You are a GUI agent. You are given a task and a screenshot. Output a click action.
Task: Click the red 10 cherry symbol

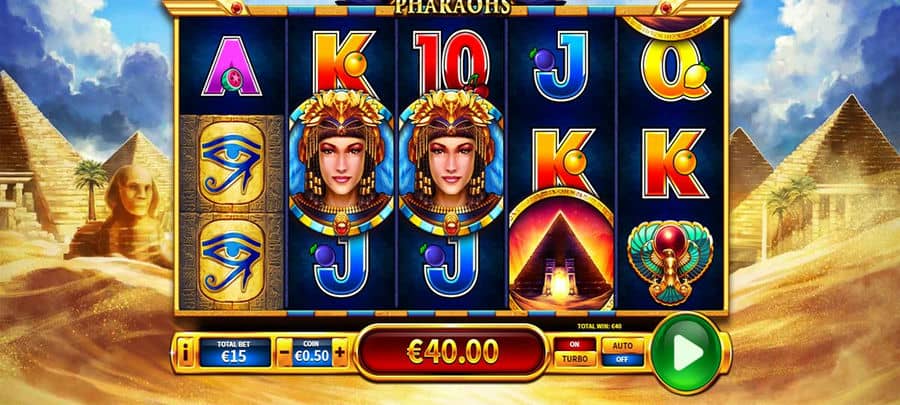click(x=451, y=62)
